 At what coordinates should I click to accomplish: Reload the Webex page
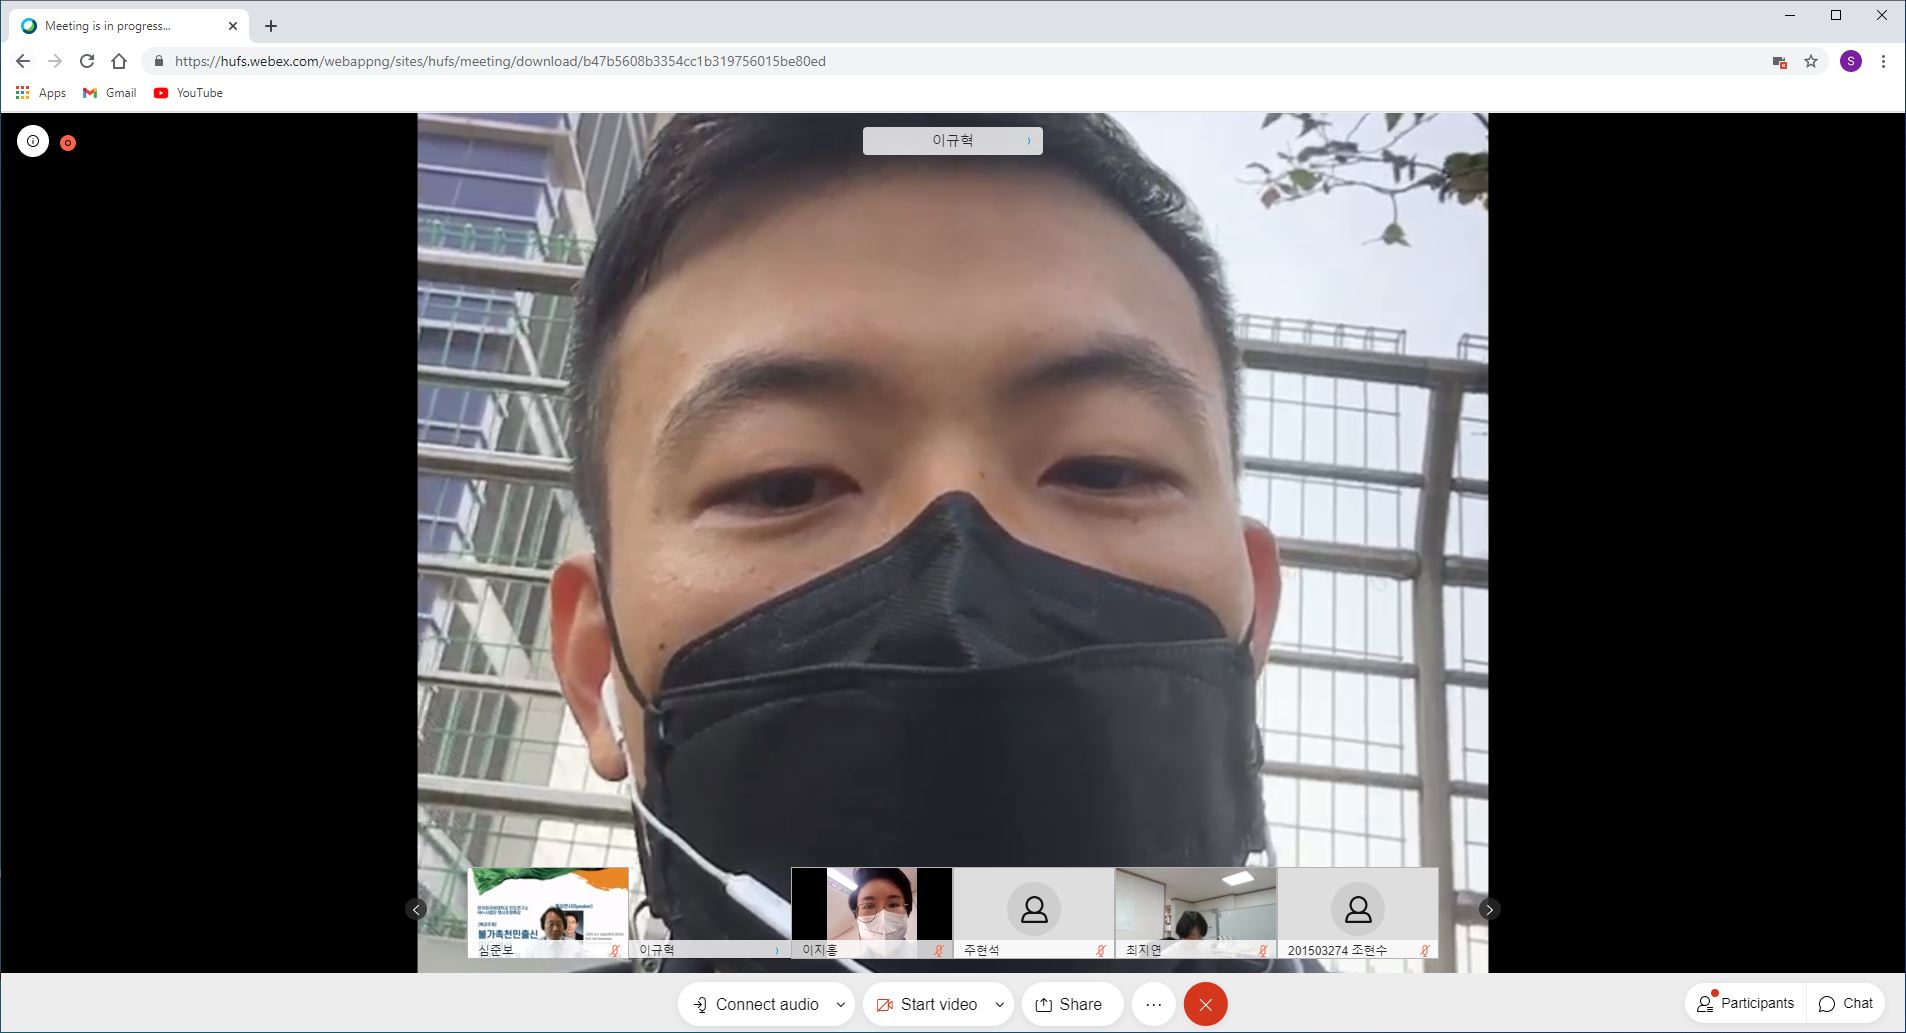pyautogui.click(x=87, y=61)
